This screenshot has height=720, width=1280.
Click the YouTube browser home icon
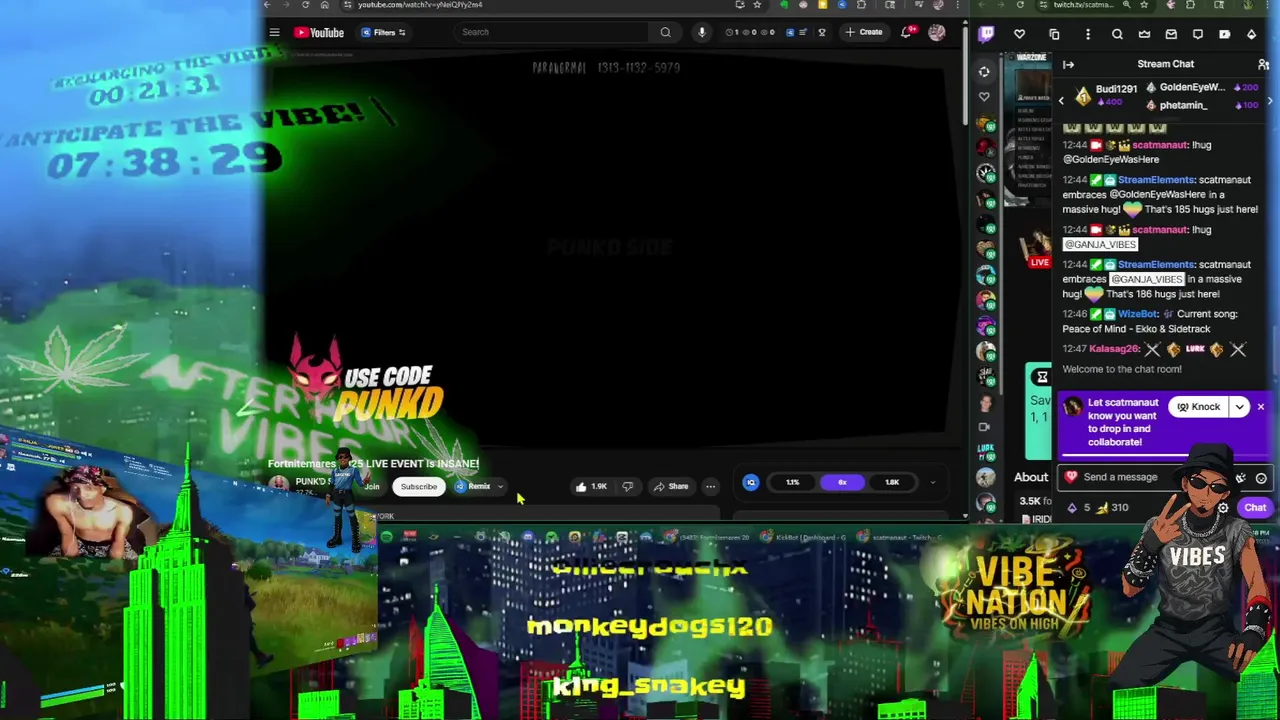324,5
